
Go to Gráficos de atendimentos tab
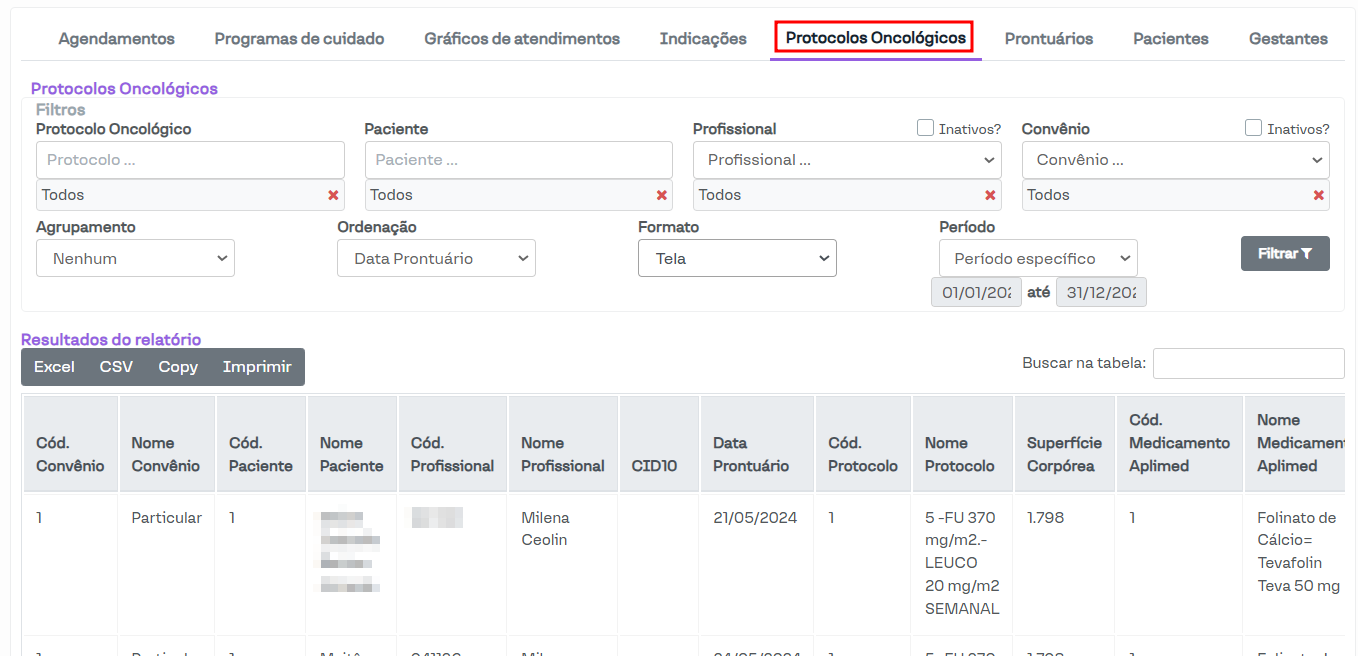pyautogui.click(x=521, y=39)
